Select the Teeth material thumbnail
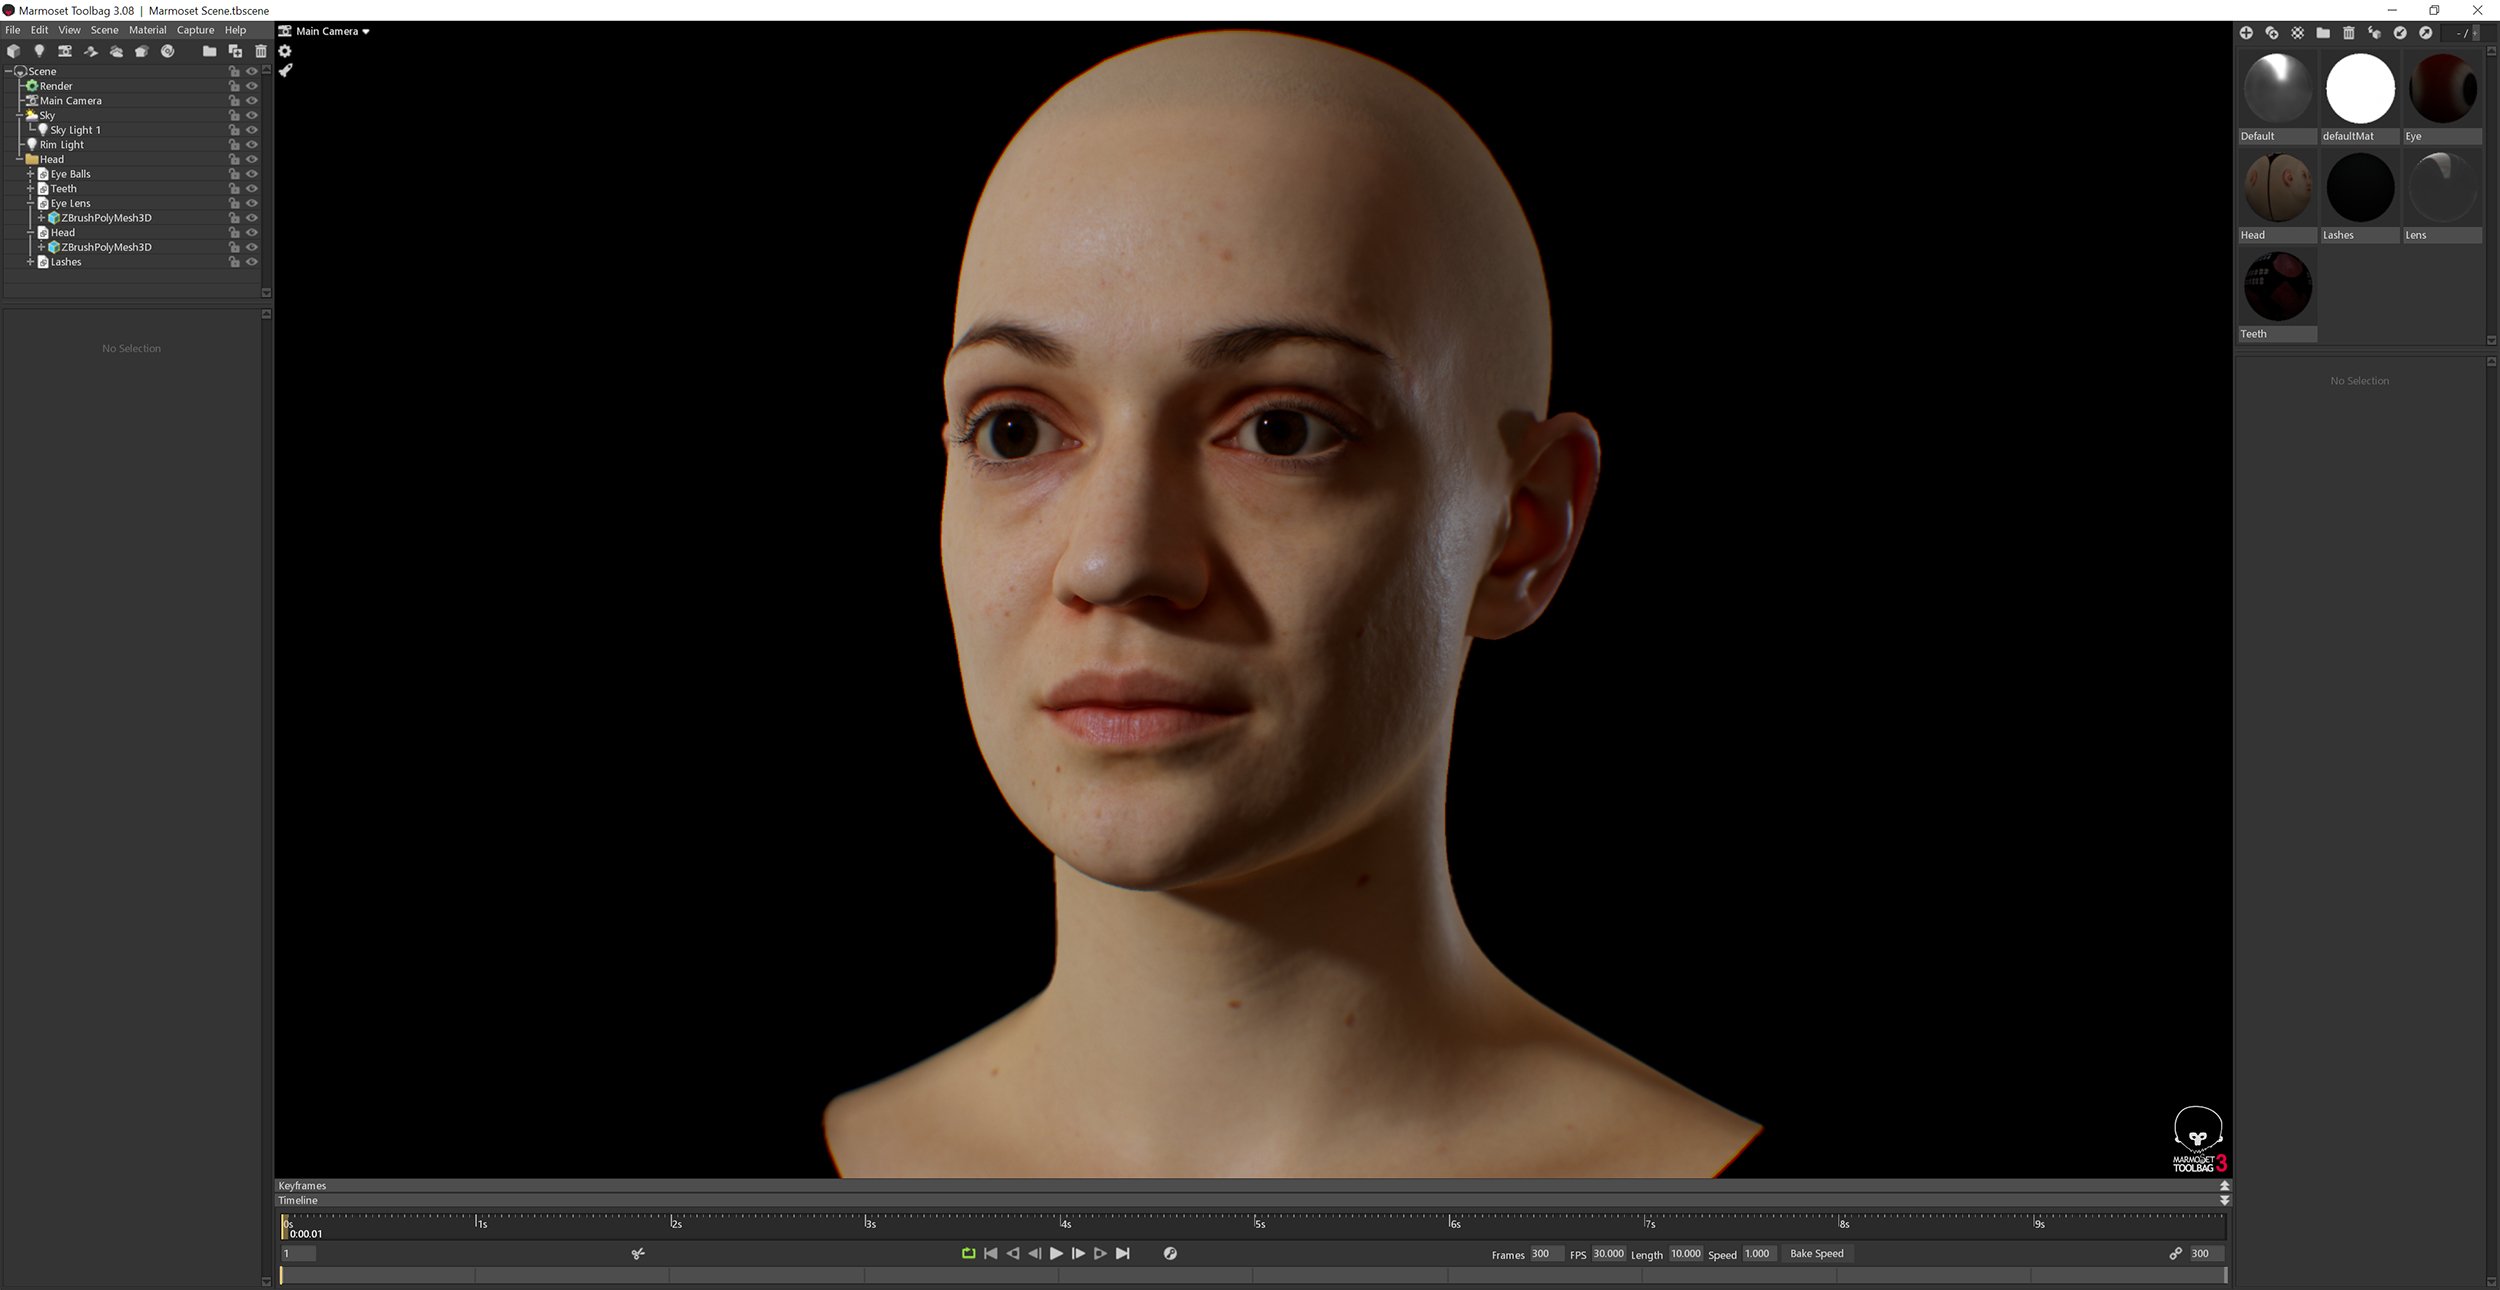 2277,285
